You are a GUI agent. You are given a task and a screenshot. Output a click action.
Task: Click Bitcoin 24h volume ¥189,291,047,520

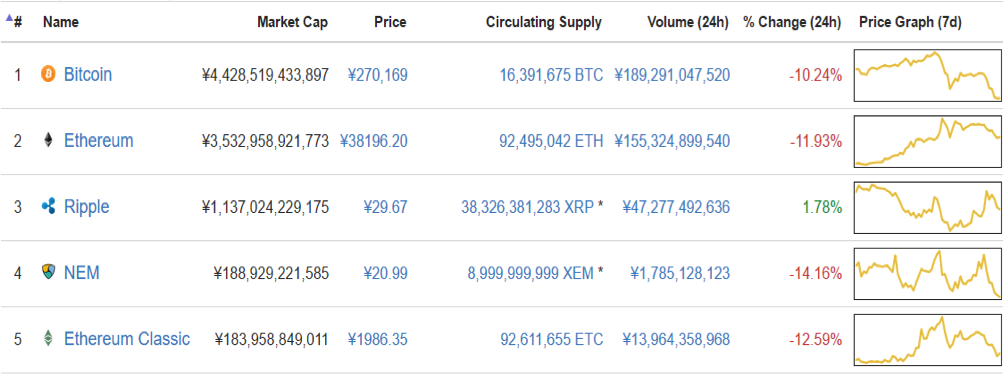(x=672, y=76)
